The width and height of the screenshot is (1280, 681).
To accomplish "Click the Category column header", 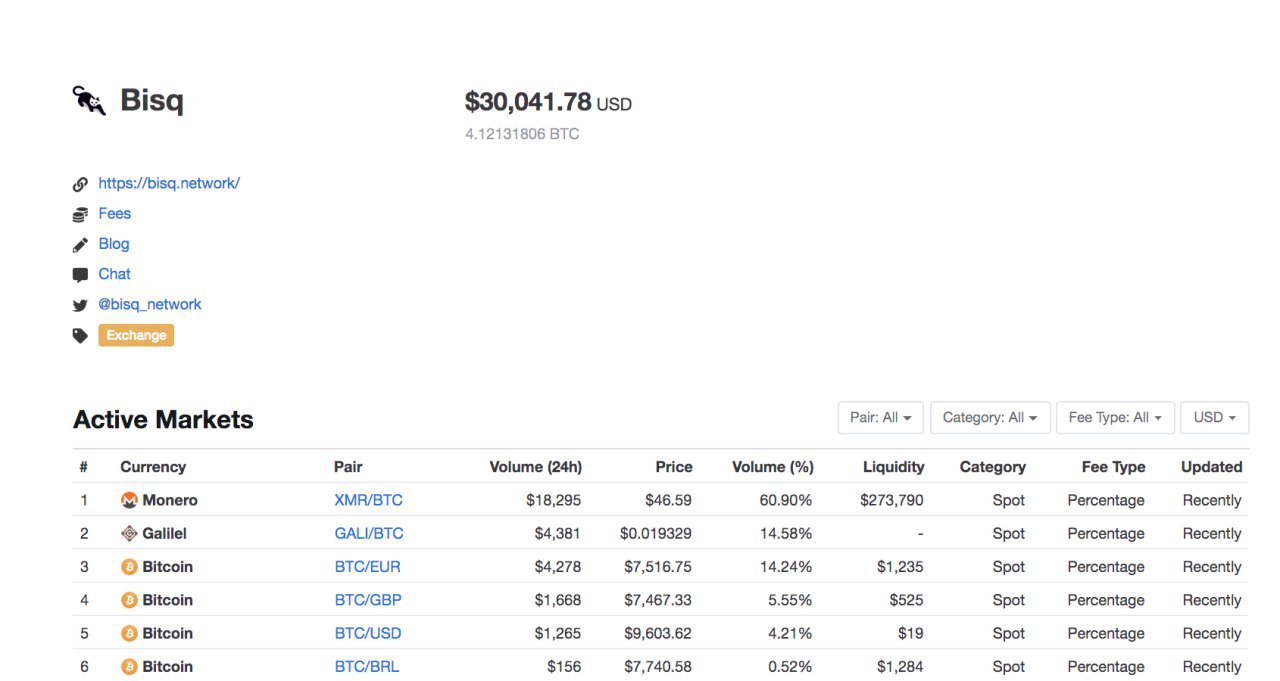I will pyautogui.click(x=993, y=467).
